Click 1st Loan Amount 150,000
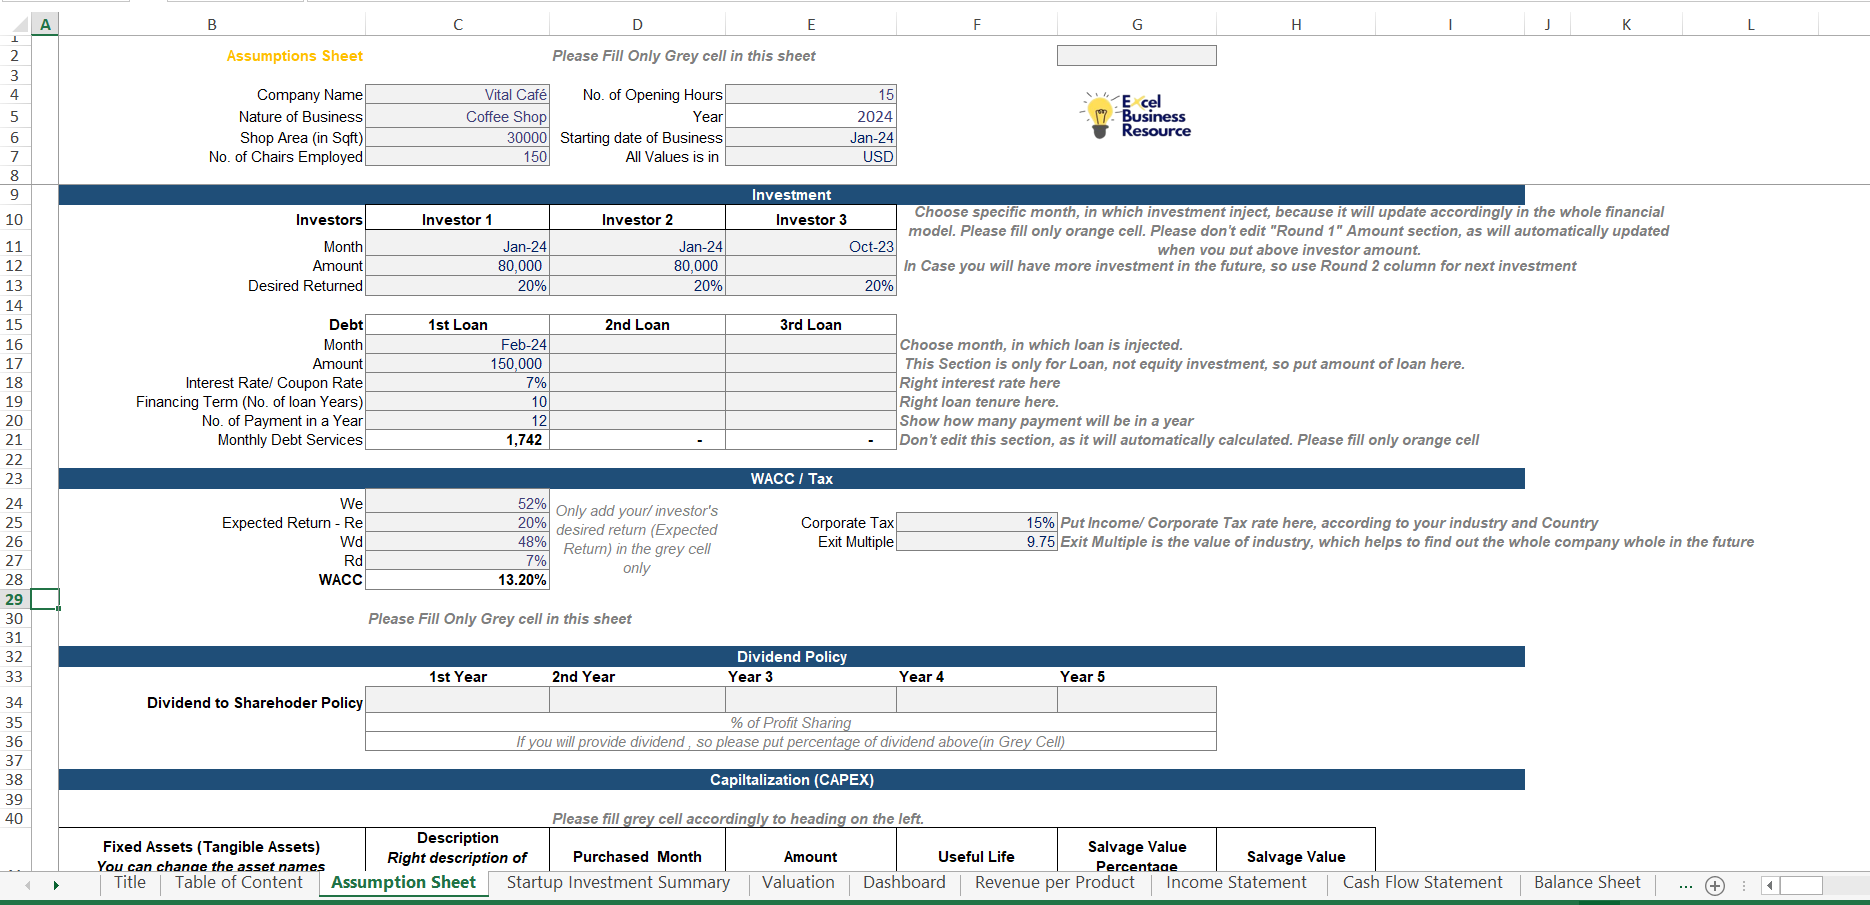Viewport: 1870px width, 905px height. click(x=457, y=364)
